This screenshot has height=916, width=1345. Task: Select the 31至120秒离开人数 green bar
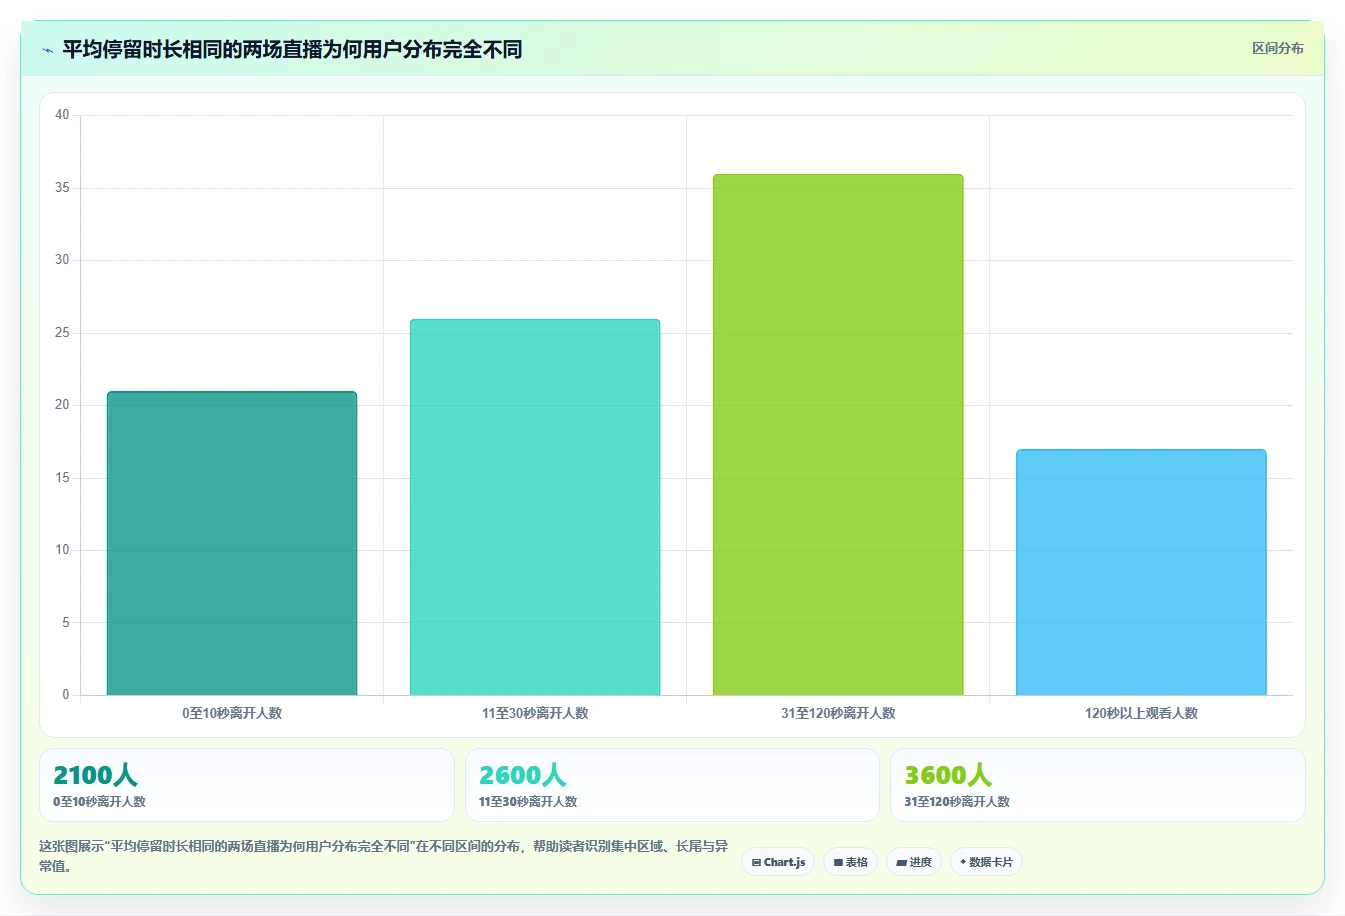point(838,435)
